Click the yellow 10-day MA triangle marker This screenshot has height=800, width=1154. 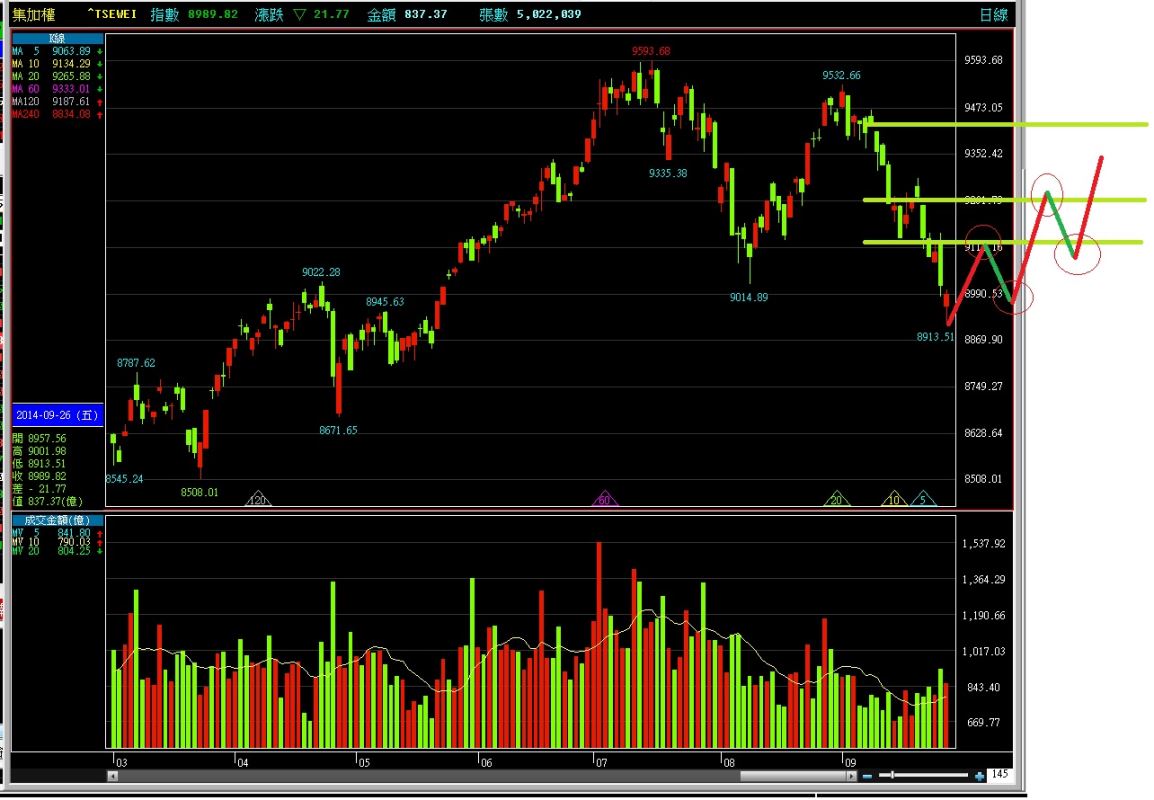(x=894, y=499)
